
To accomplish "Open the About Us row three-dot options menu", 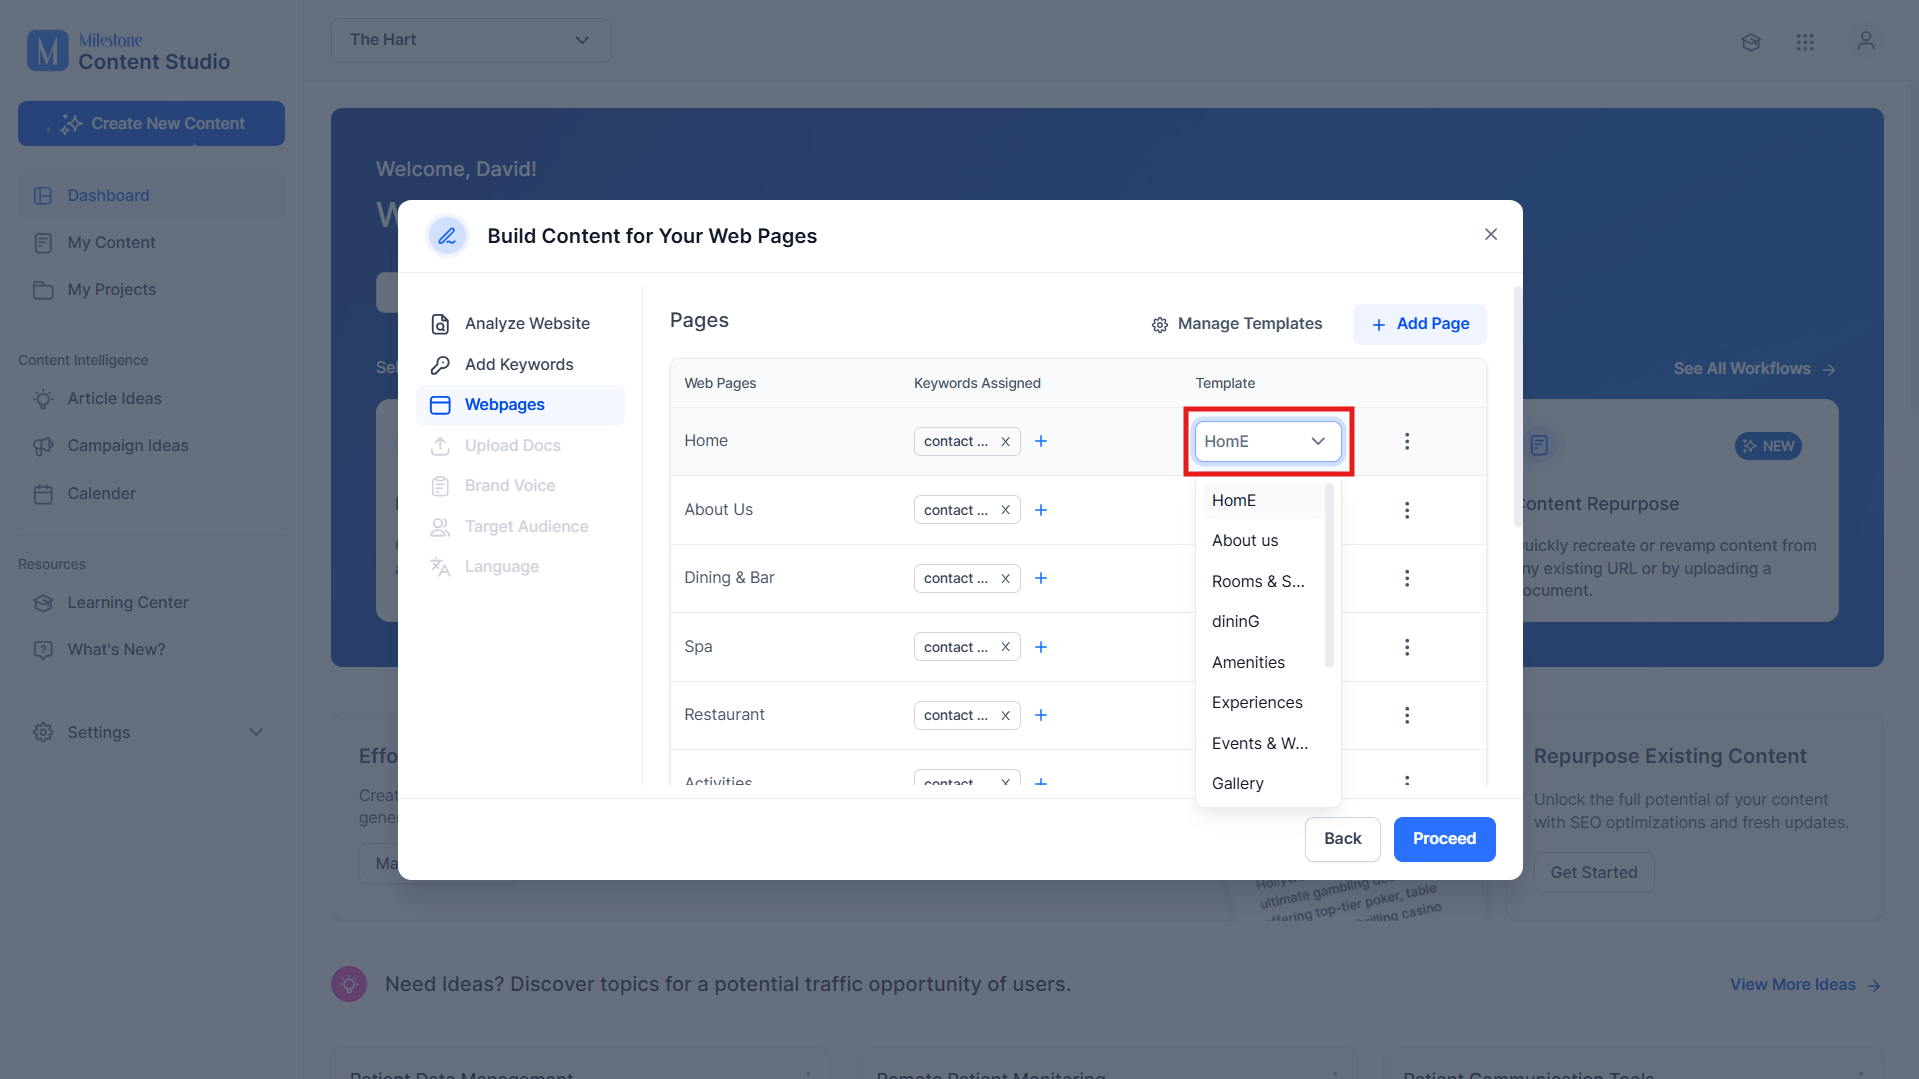I will (x=1406, y=510).
